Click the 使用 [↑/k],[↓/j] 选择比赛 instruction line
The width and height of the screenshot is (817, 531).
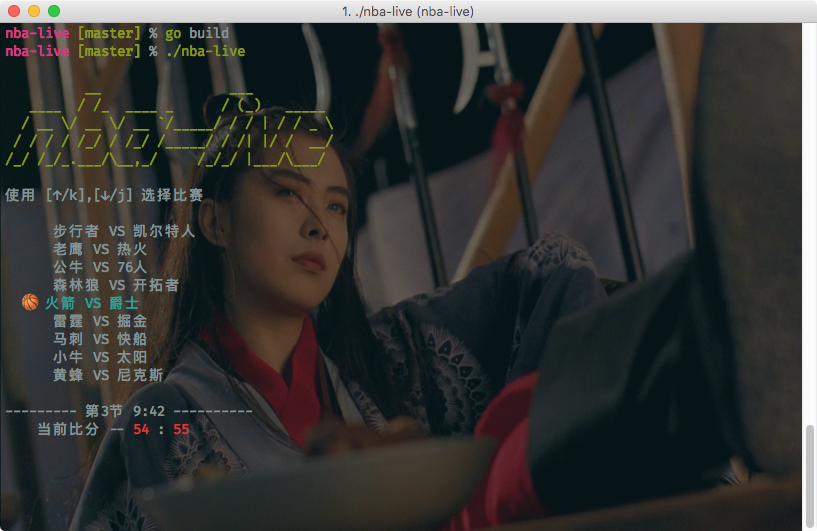pos(104,195)
